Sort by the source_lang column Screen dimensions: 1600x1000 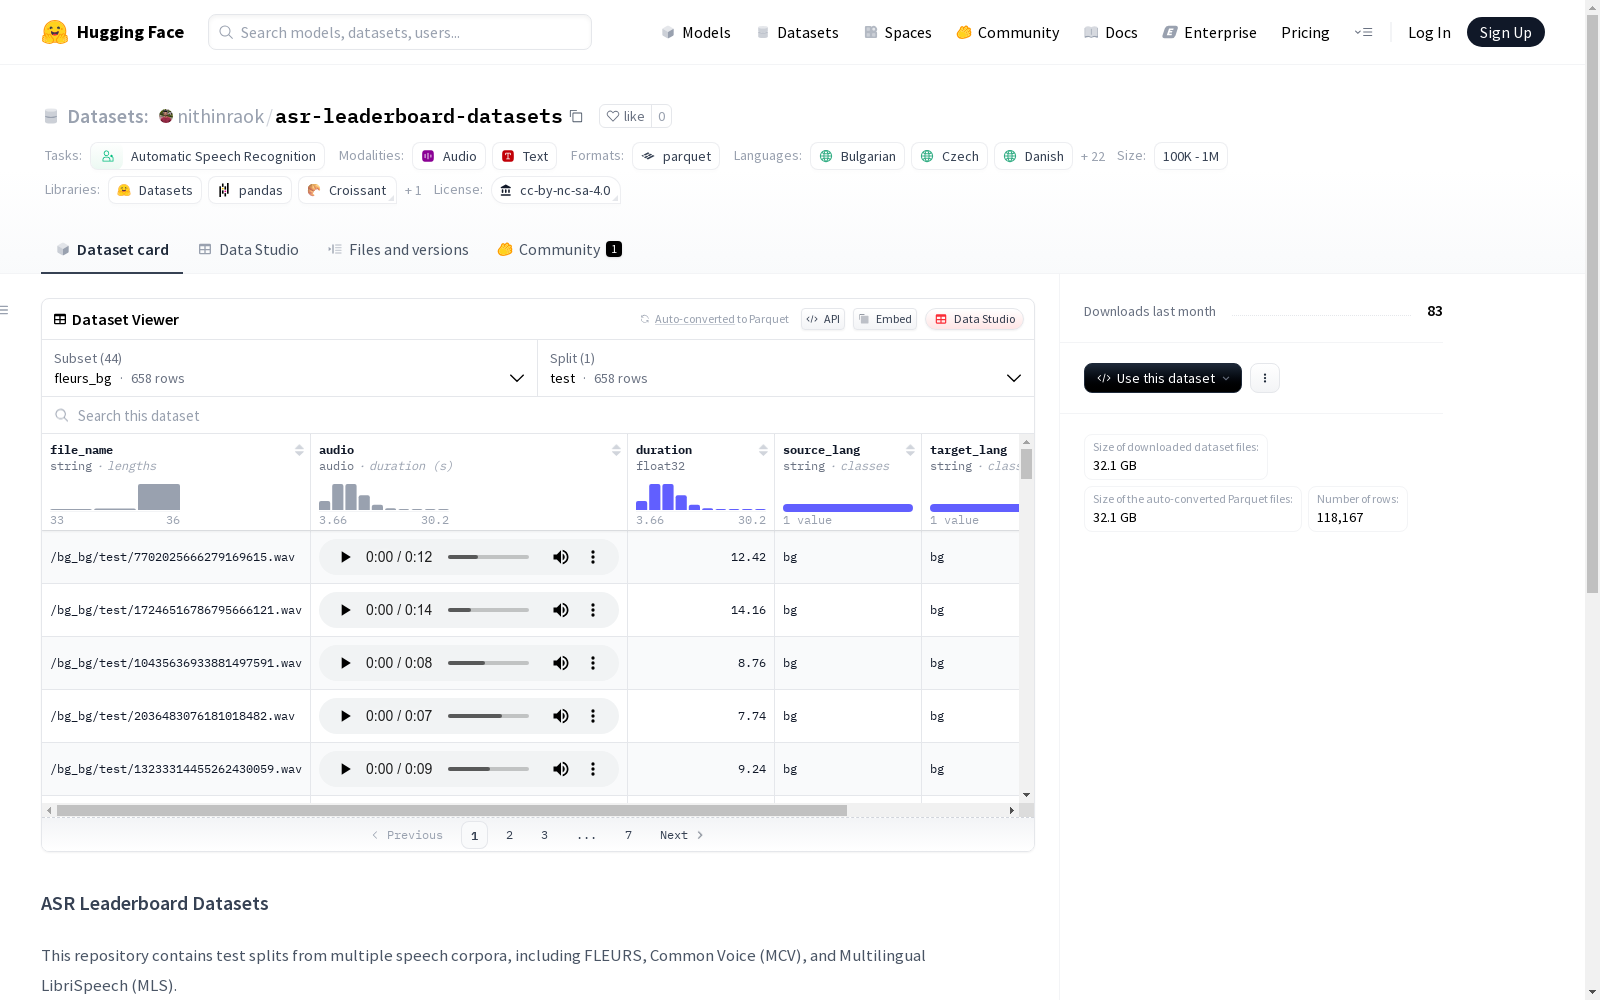click(x=910, y=450)
